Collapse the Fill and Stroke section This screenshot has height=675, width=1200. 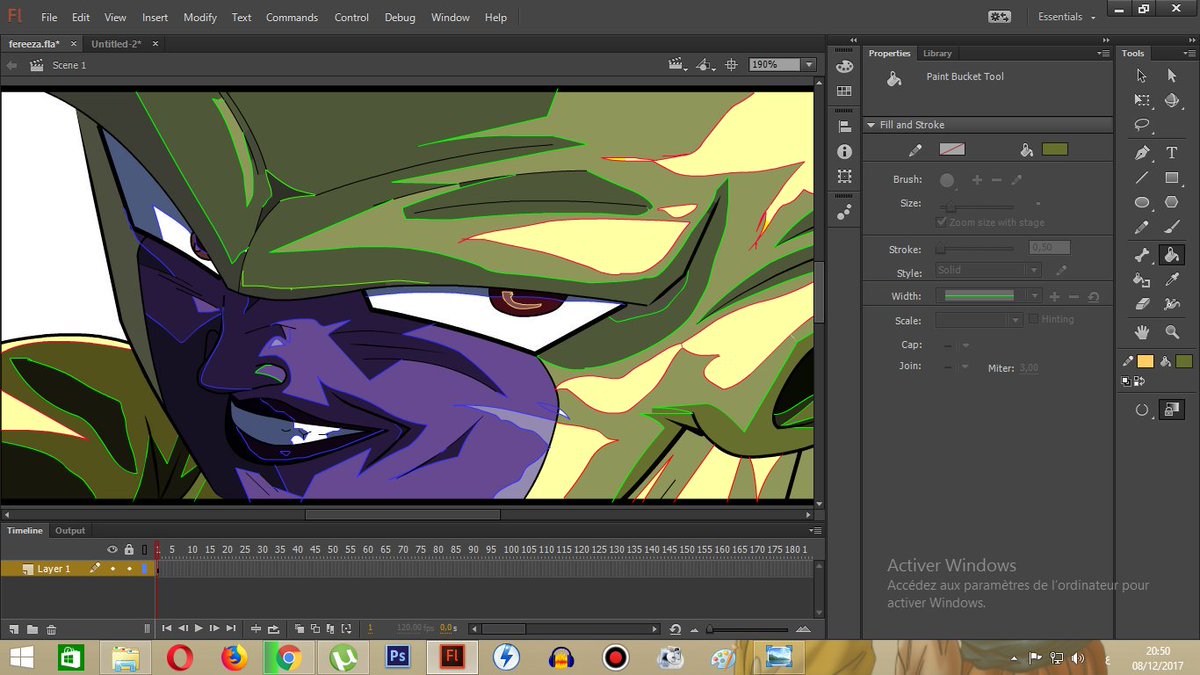[870, 125]
